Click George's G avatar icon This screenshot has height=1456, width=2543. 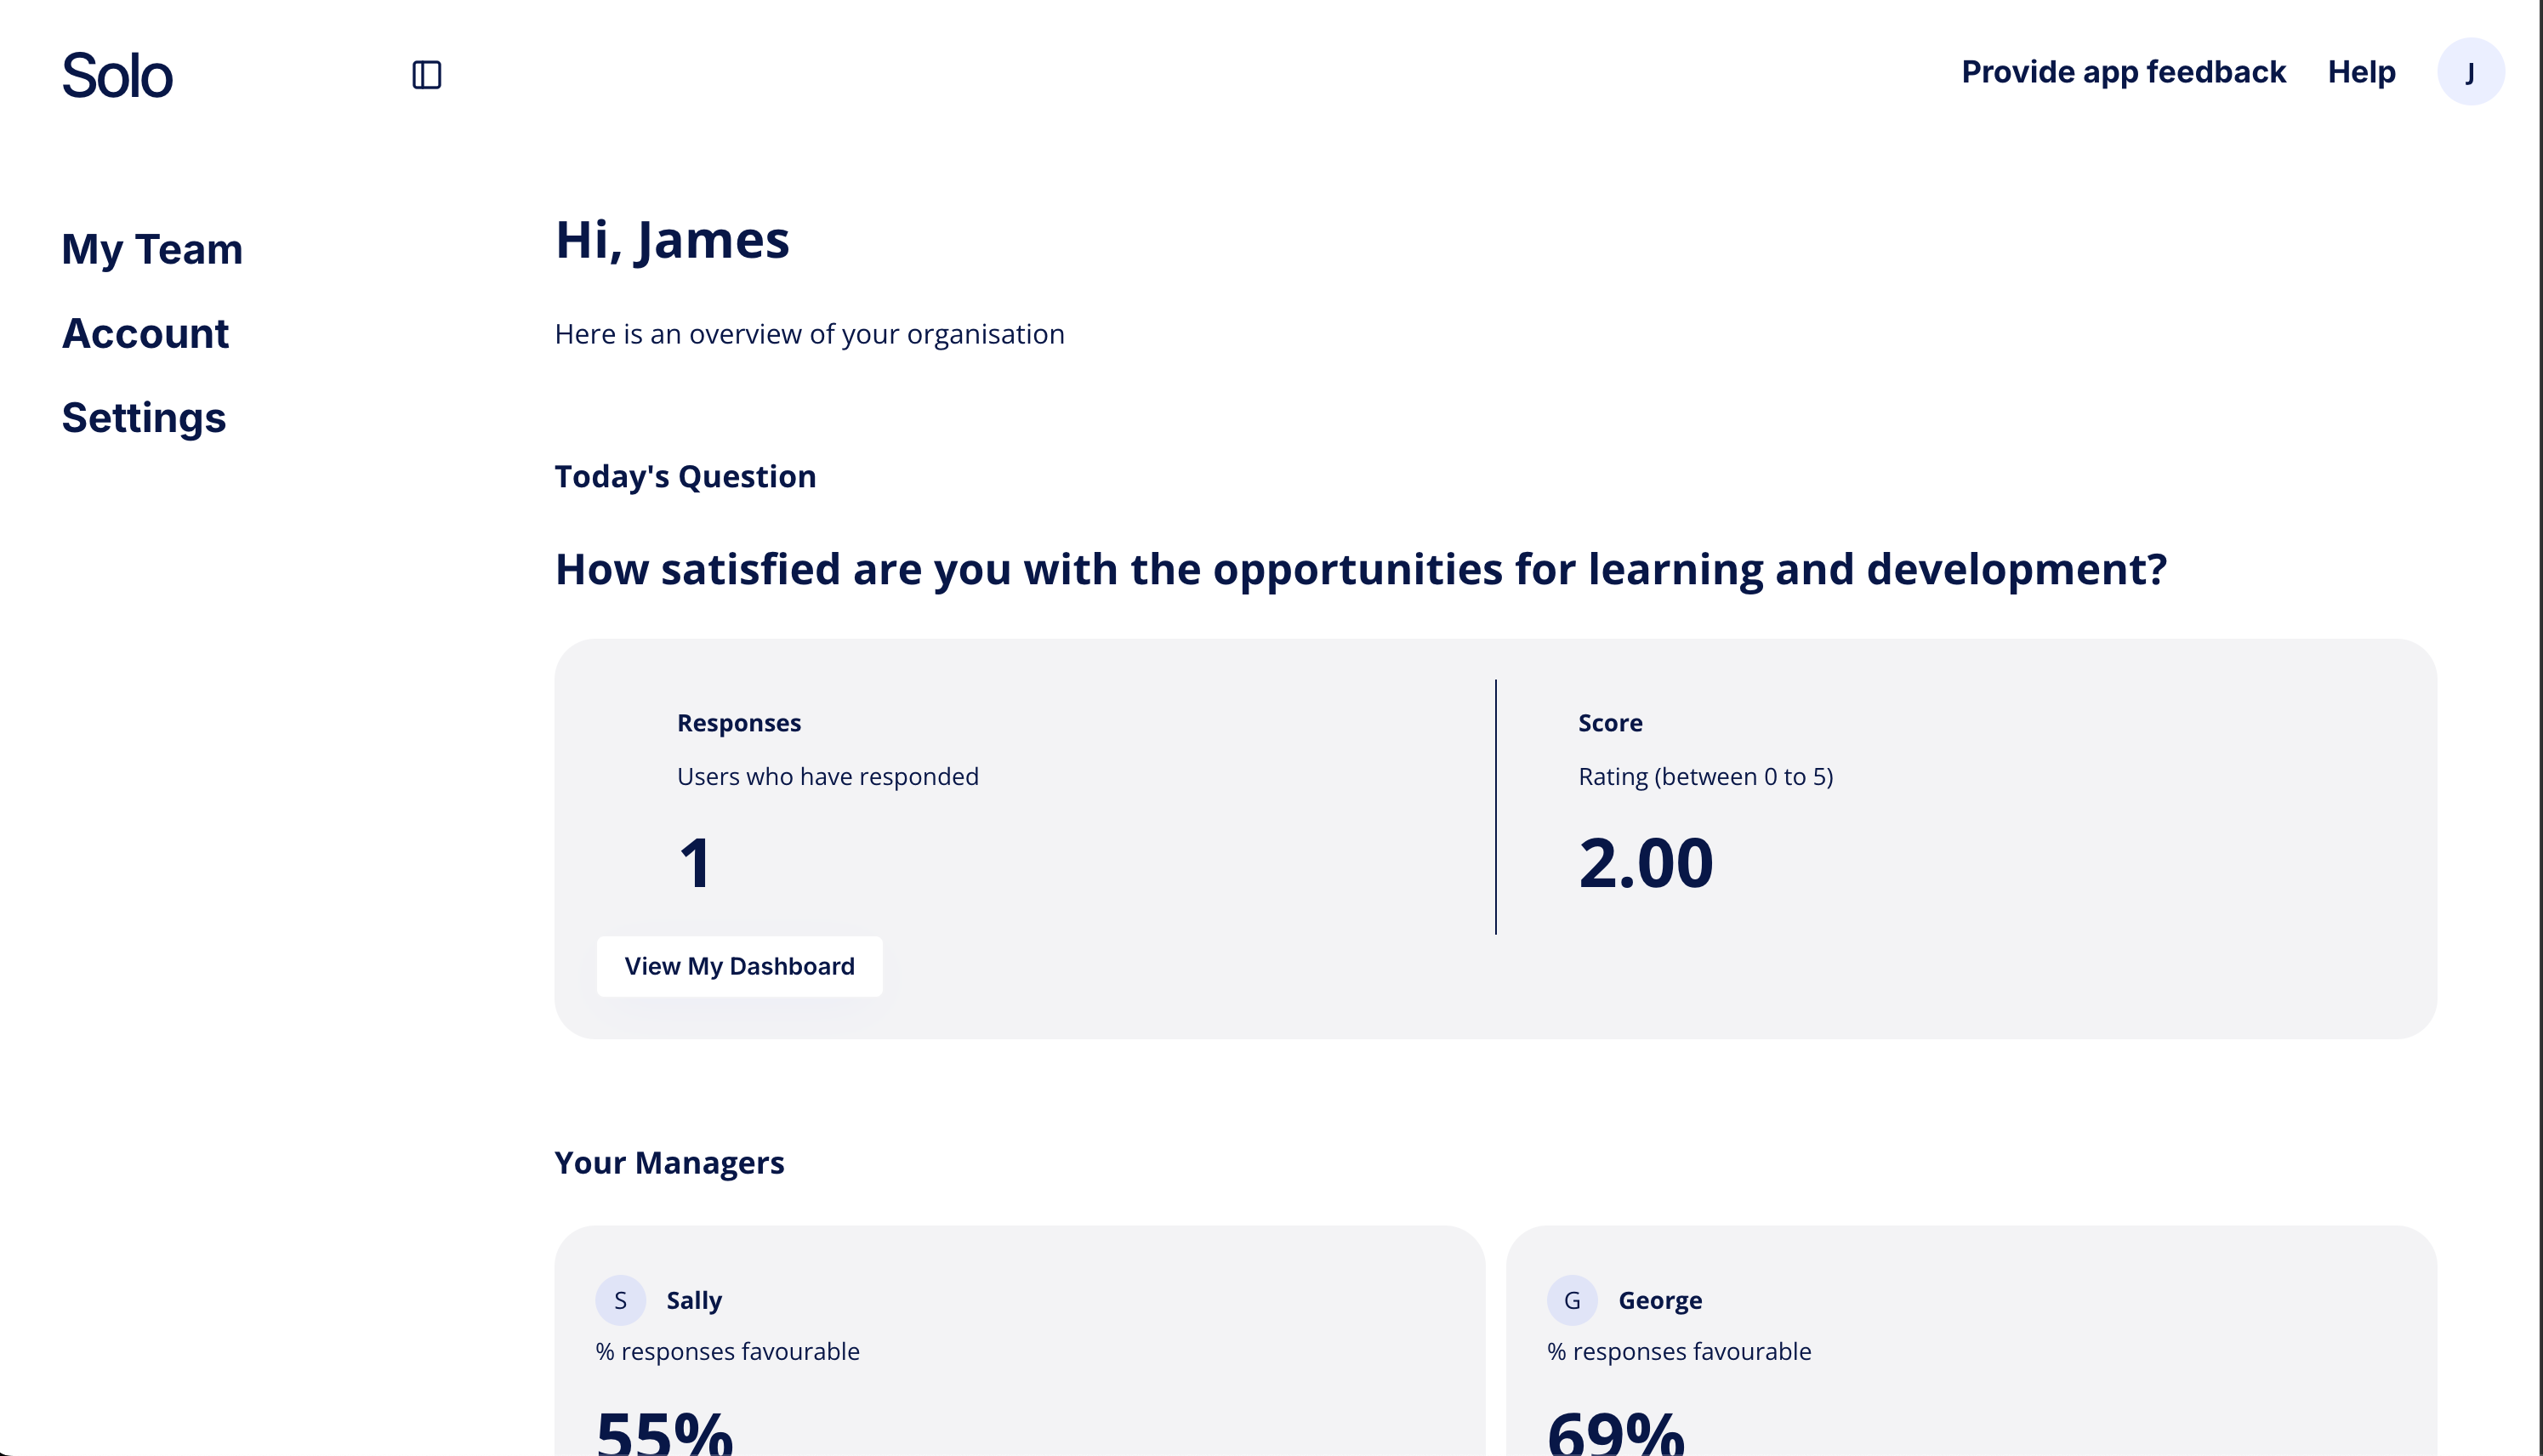point(1572,1300)
